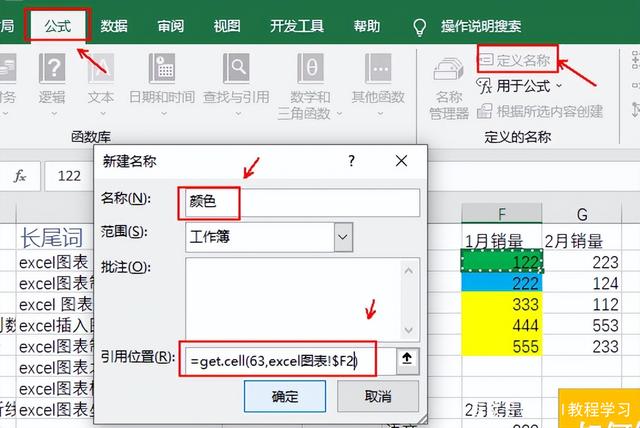Select yellow cell with 333
The image size is (640, 428).
pos(502,304)
